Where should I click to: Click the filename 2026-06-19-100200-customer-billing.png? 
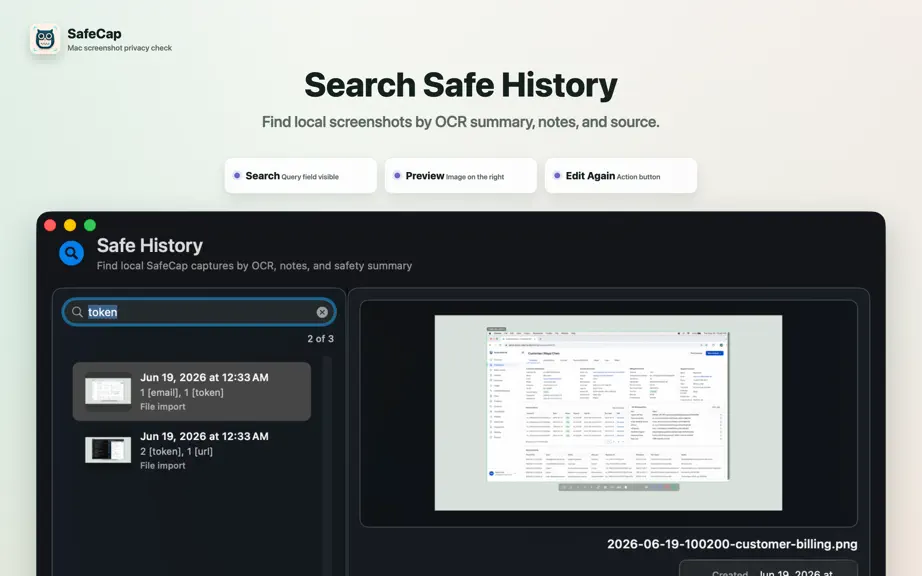pyautogui.click(x=732, y=544)
